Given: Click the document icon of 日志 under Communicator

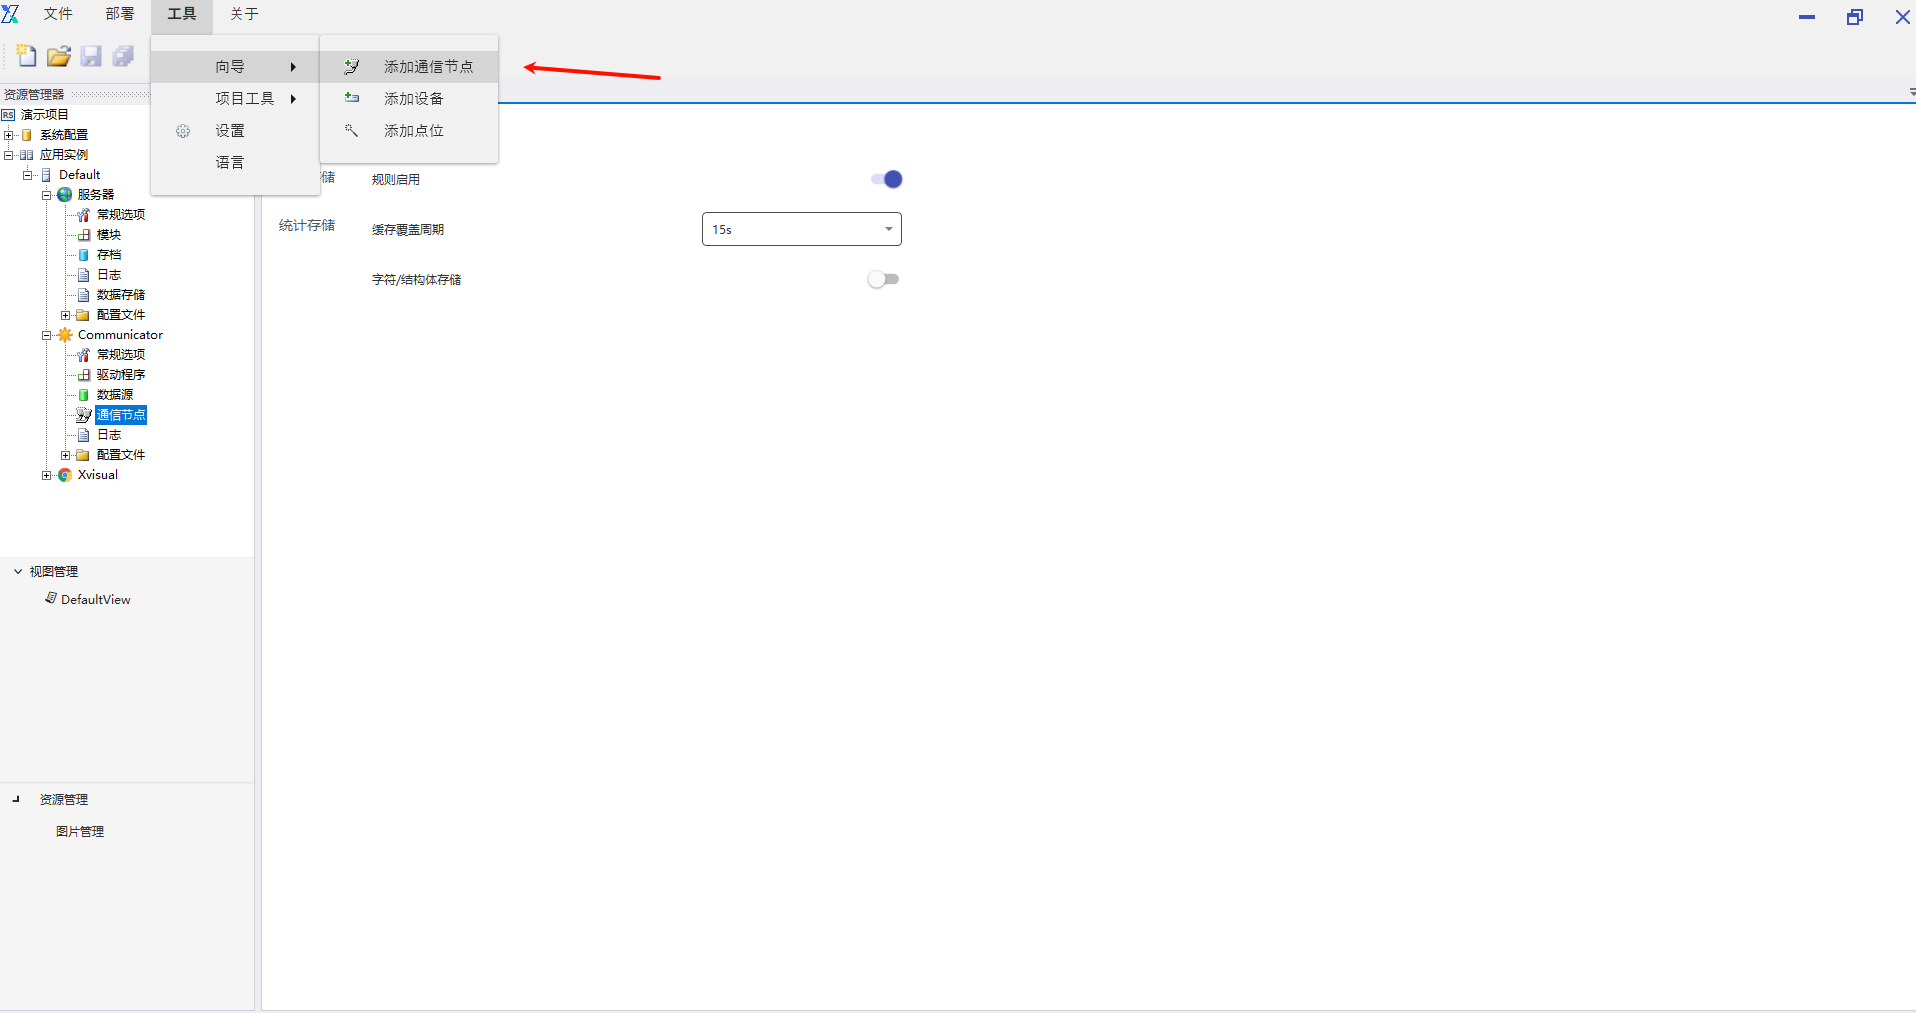Looking at the screenshot, I should 84,435.
